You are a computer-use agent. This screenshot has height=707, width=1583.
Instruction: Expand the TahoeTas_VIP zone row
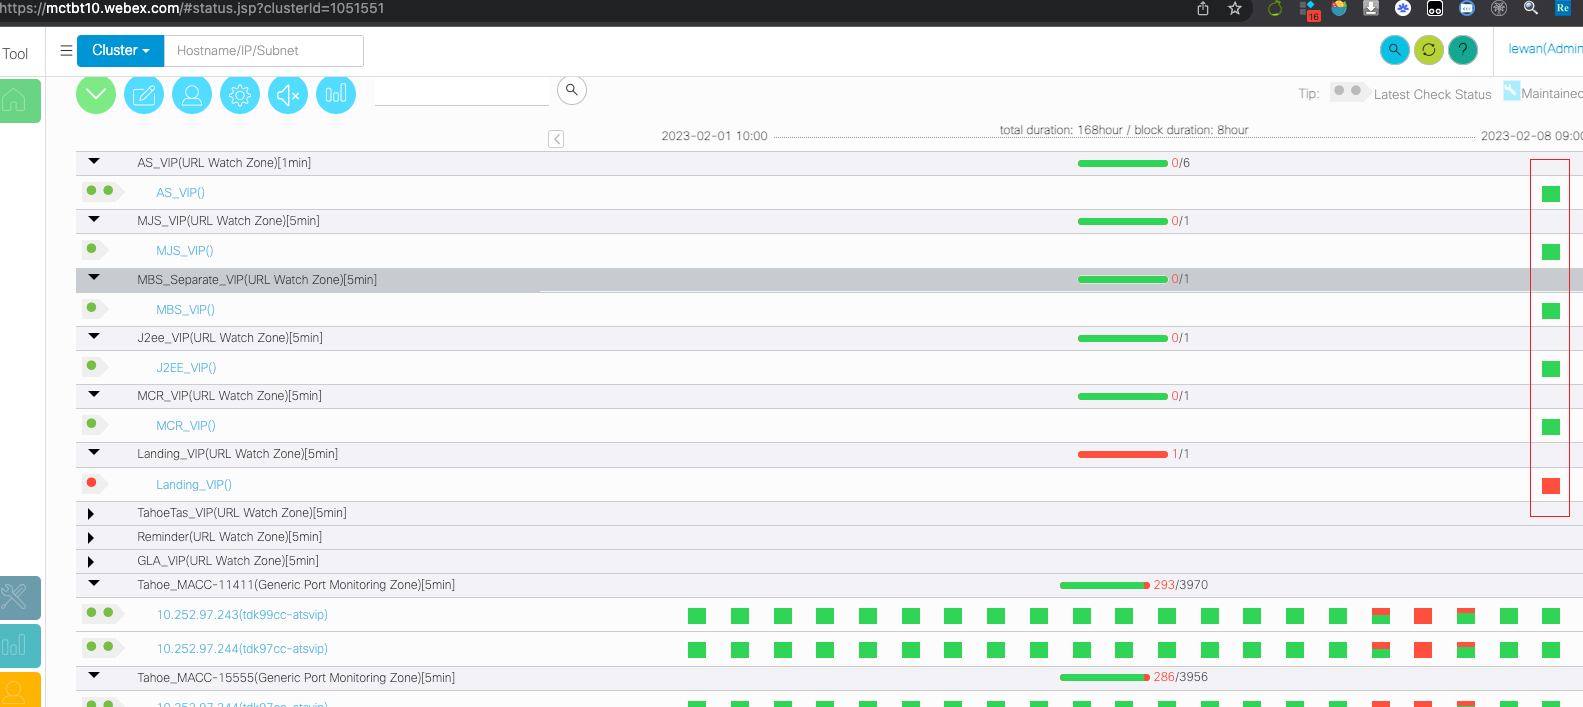(x=91, y=513)
